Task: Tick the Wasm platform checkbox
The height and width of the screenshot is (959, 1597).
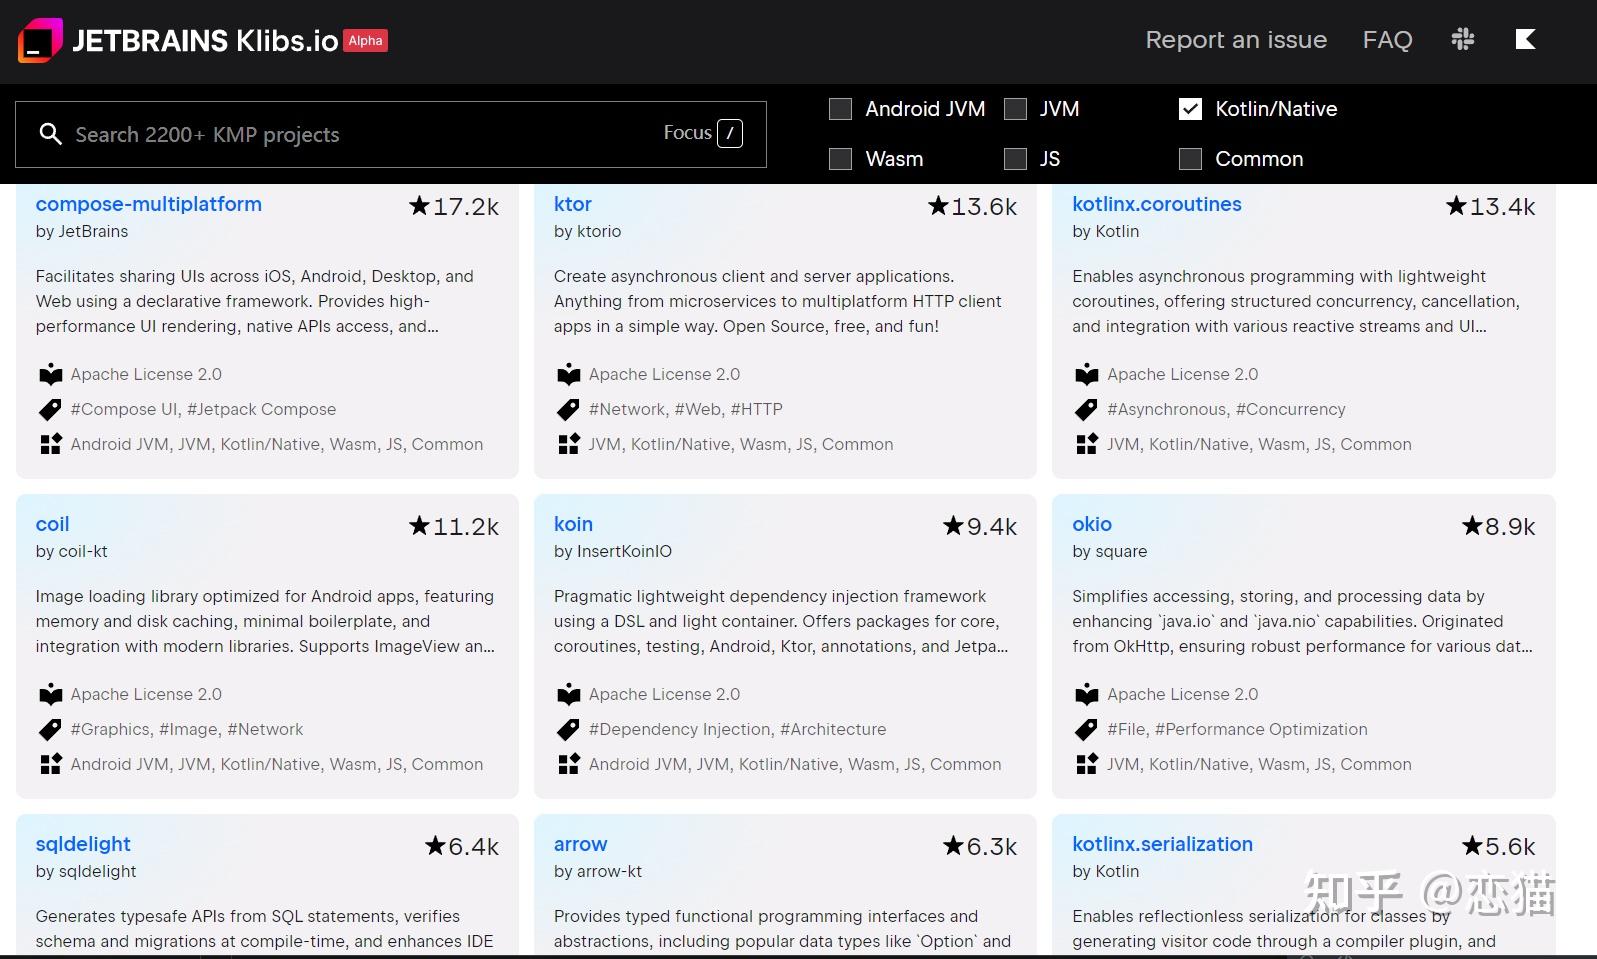Action: [841, 159]
